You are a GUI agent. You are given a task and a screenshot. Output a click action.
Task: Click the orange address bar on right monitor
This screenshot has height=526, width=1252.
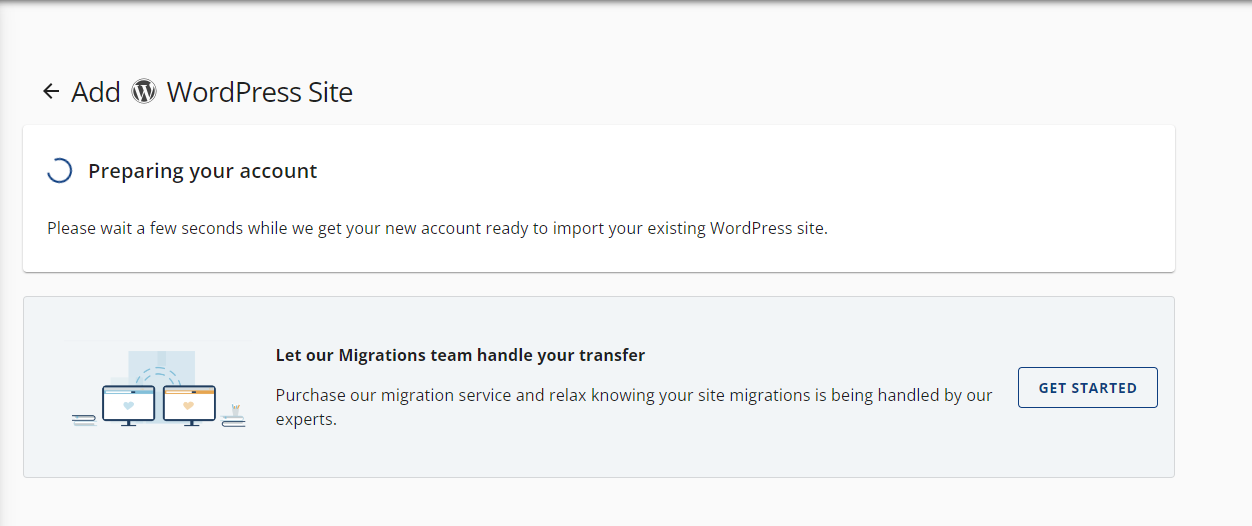189,391
